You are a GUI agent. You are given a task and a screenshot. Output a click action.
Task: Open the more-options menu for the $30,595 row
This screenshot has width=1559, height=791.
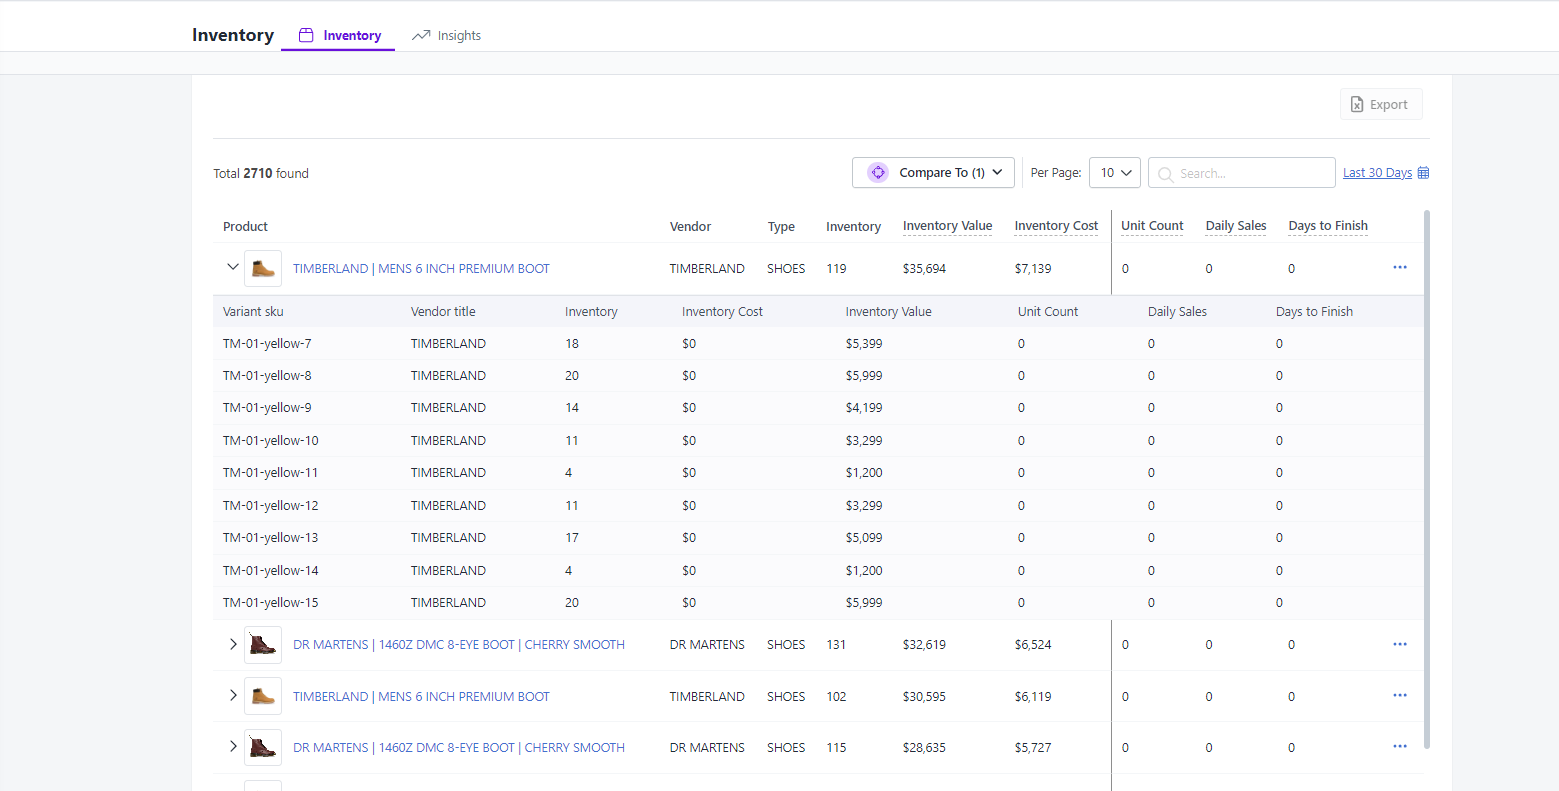[1400, 695]
